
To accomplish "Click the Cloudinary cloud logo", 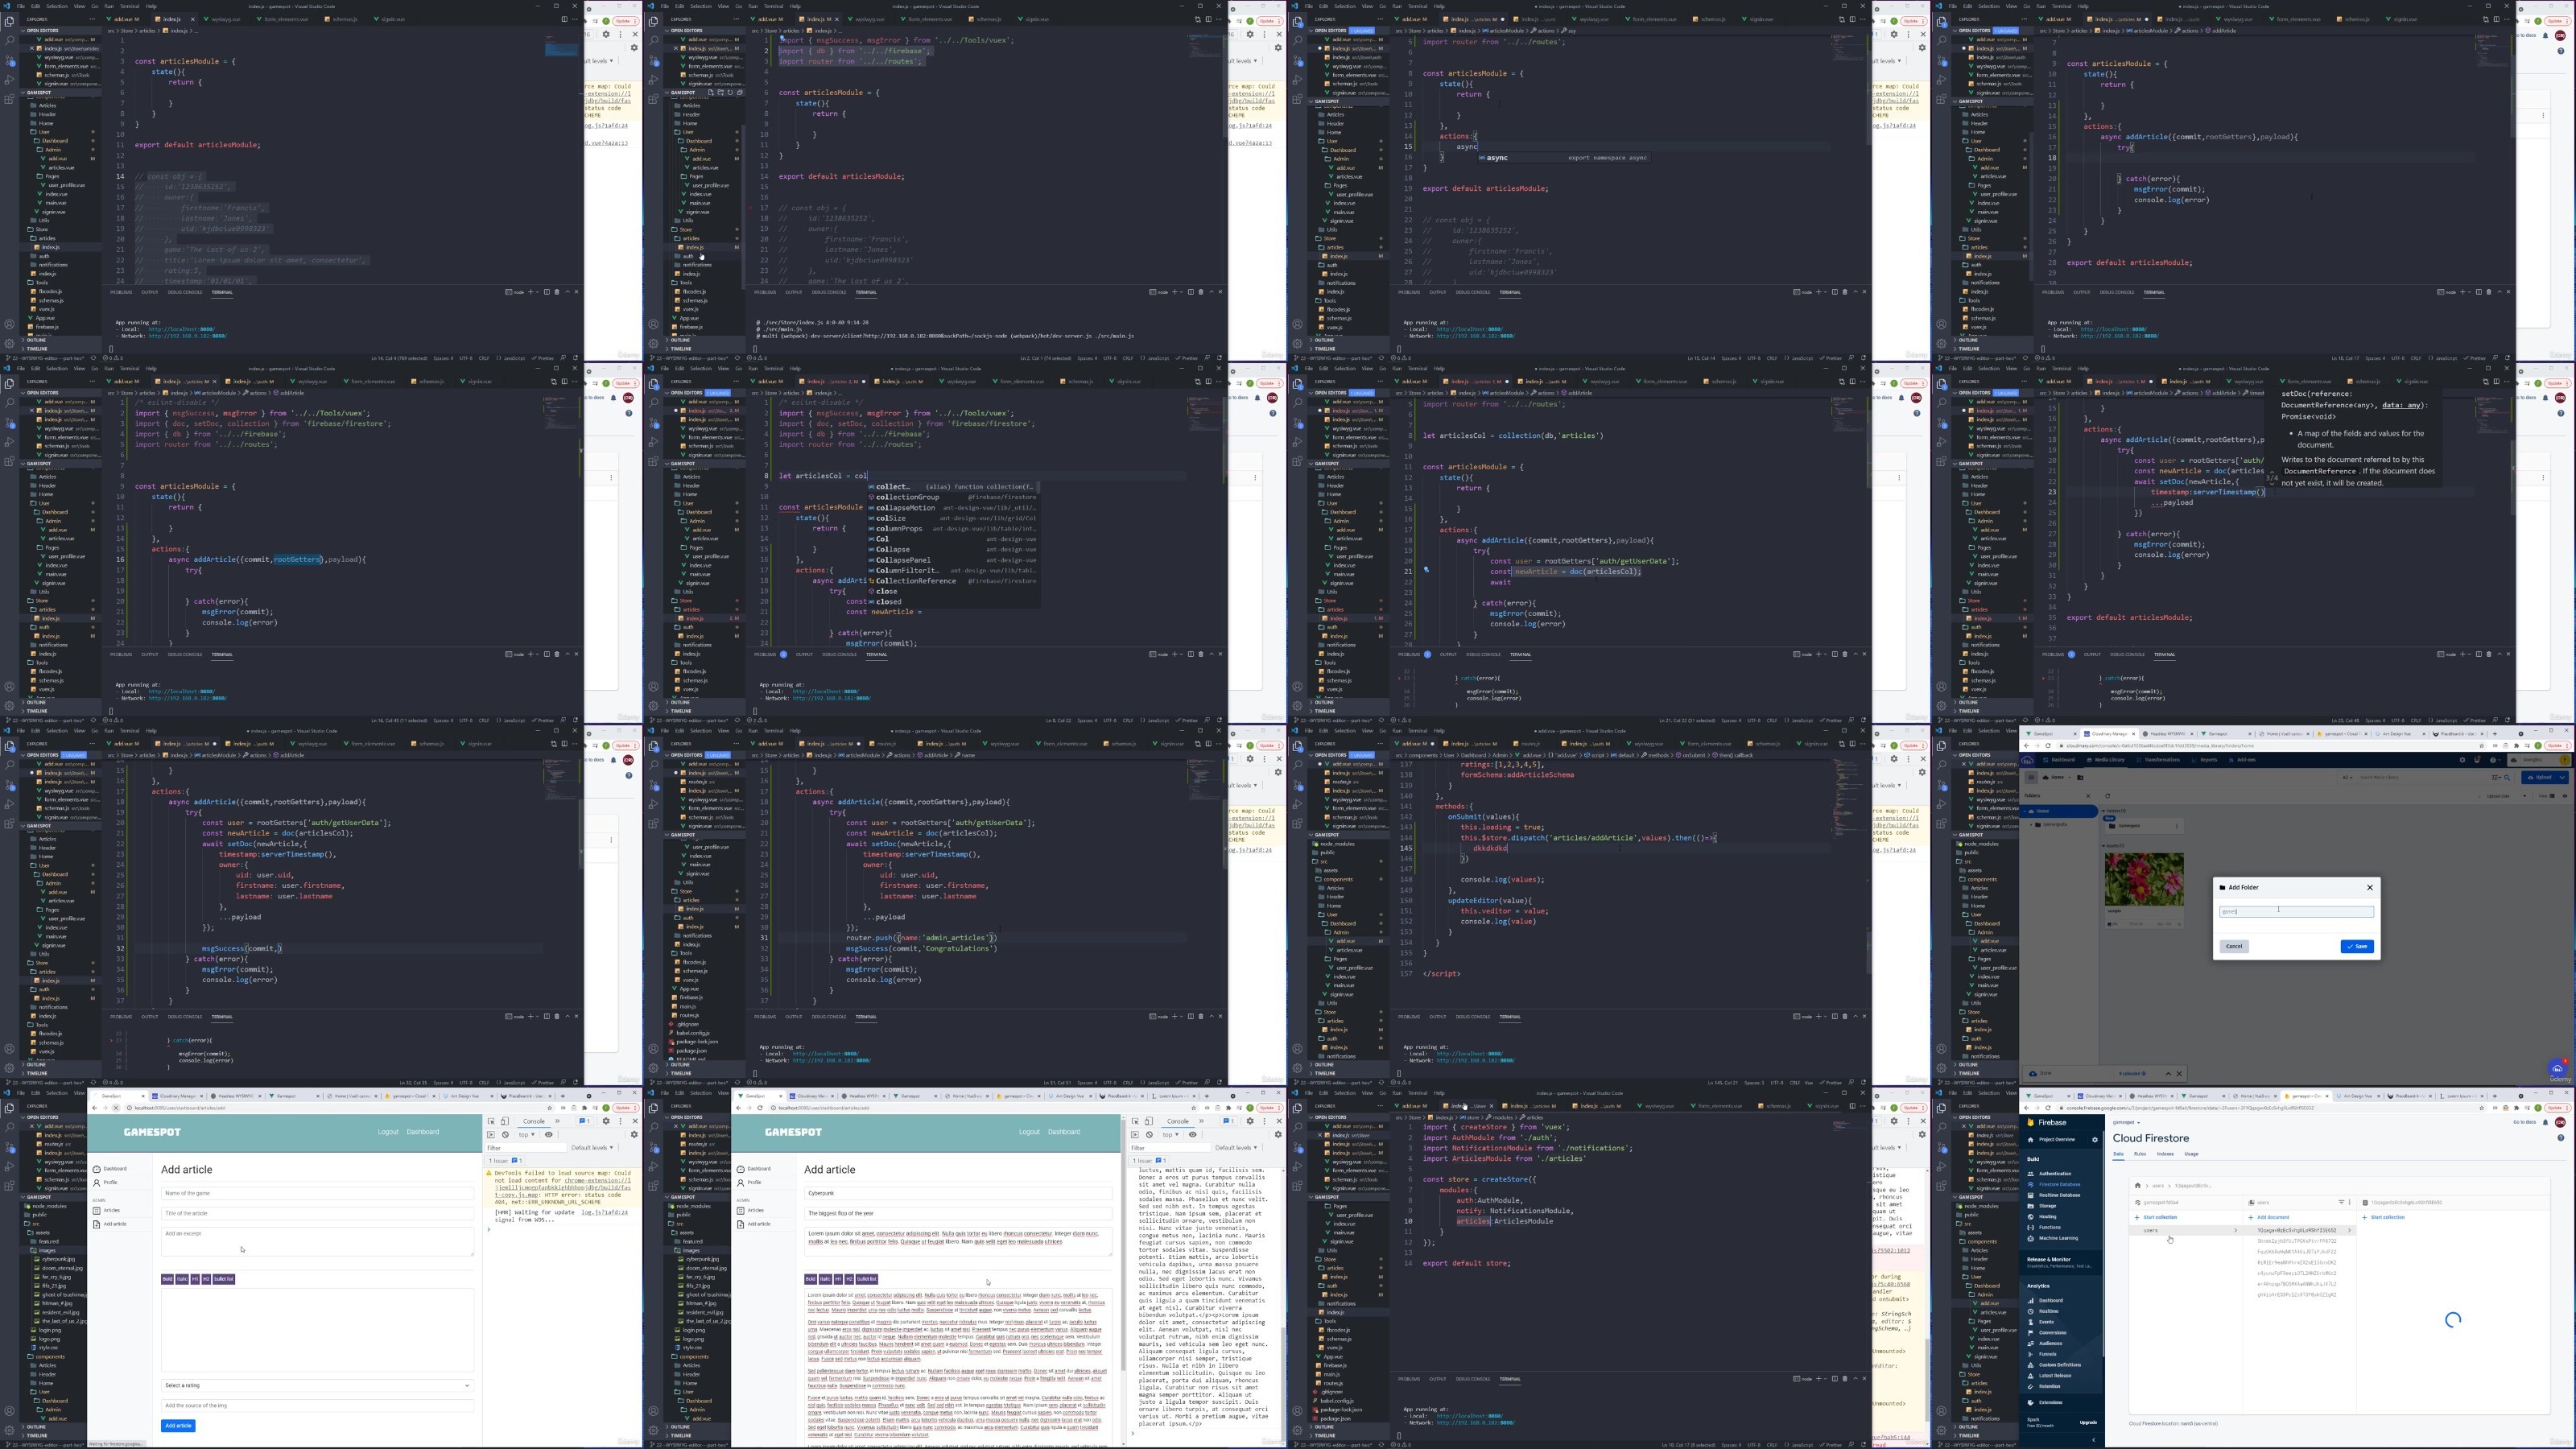I will tap(2028, 760).
